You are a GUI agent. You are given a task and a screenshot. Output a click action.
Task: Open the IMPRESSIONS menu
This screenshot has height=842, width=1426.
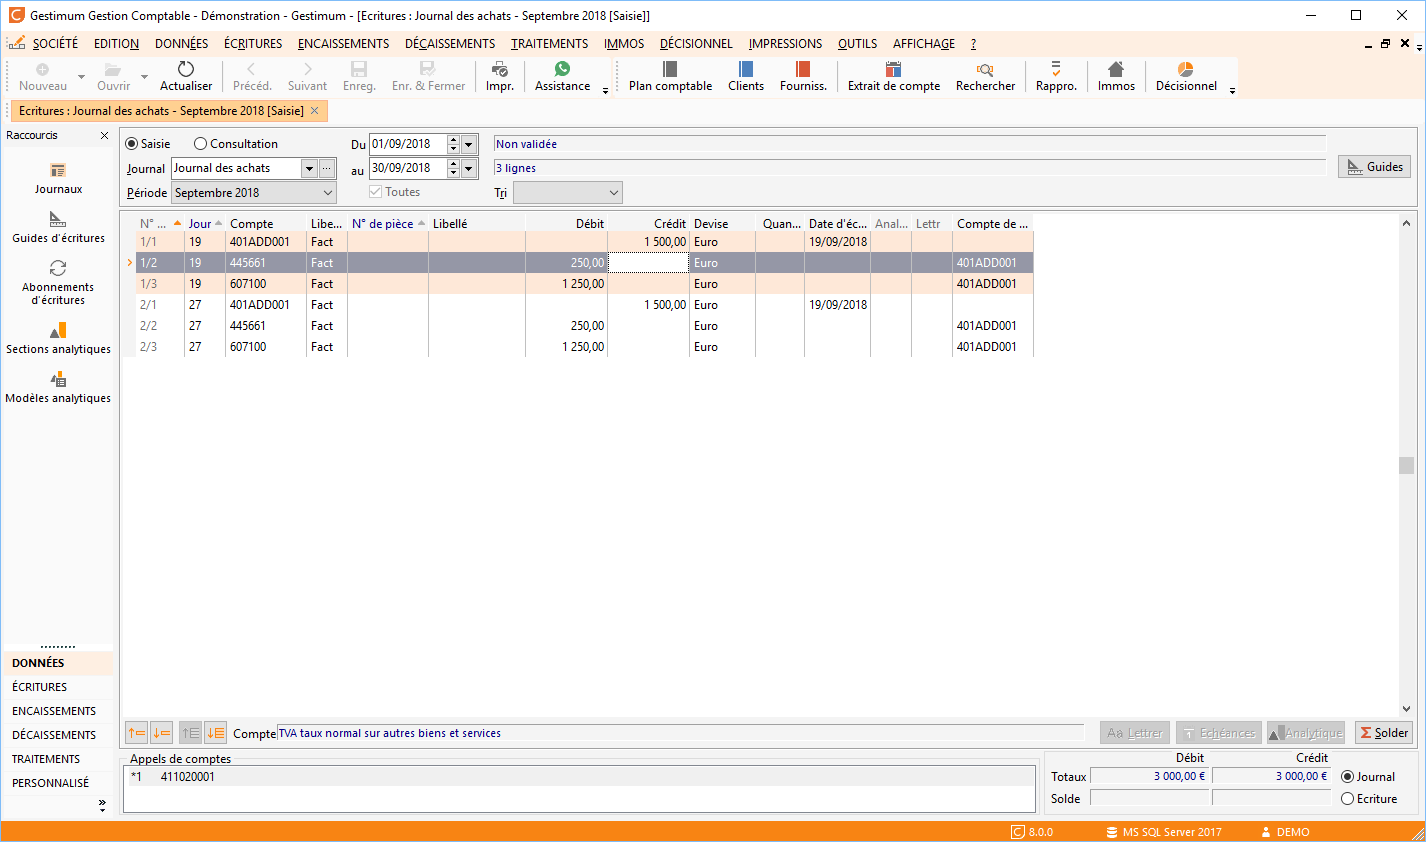coord(786,44)
